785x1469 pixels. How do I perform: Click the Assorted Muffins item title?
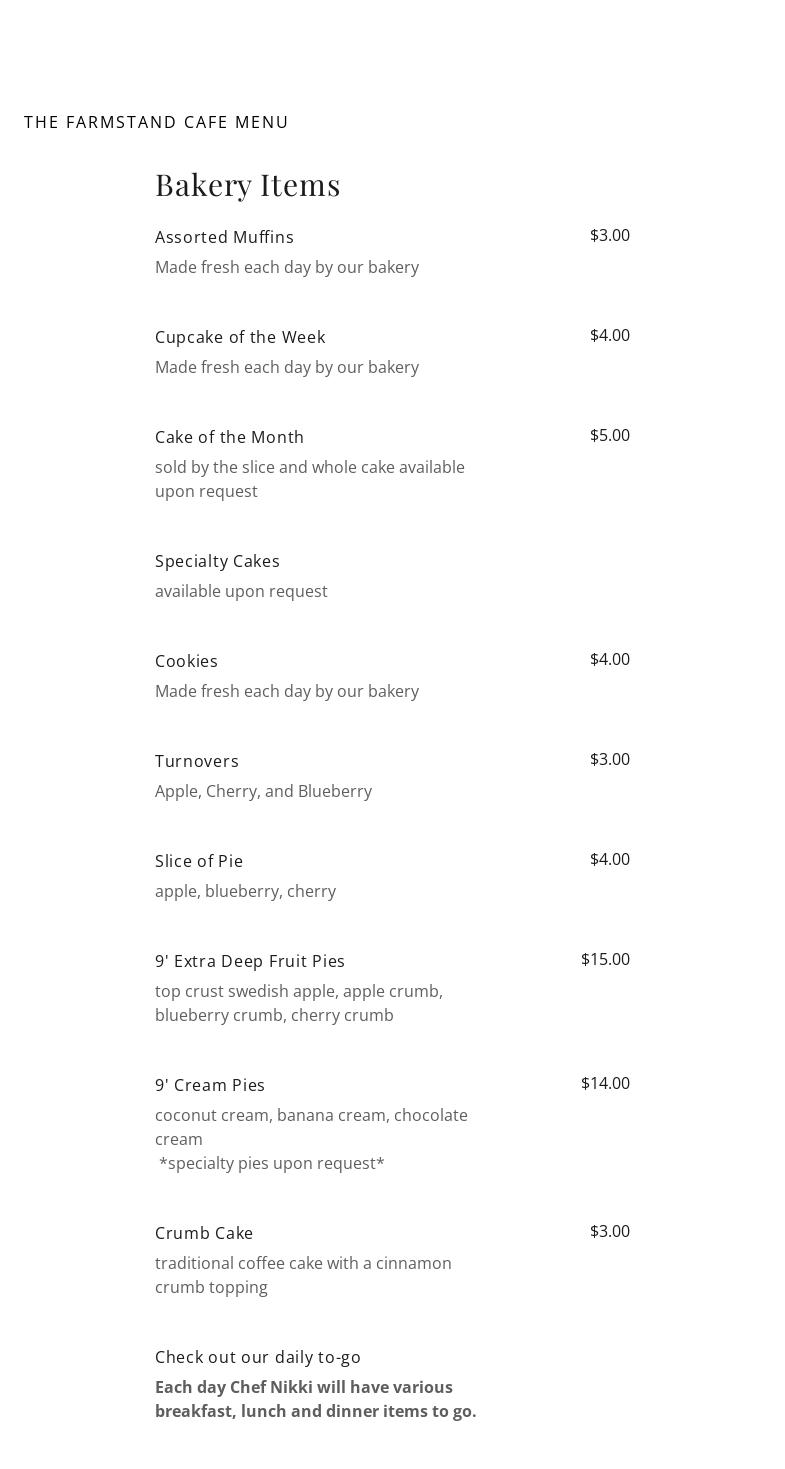pos(224,237)
